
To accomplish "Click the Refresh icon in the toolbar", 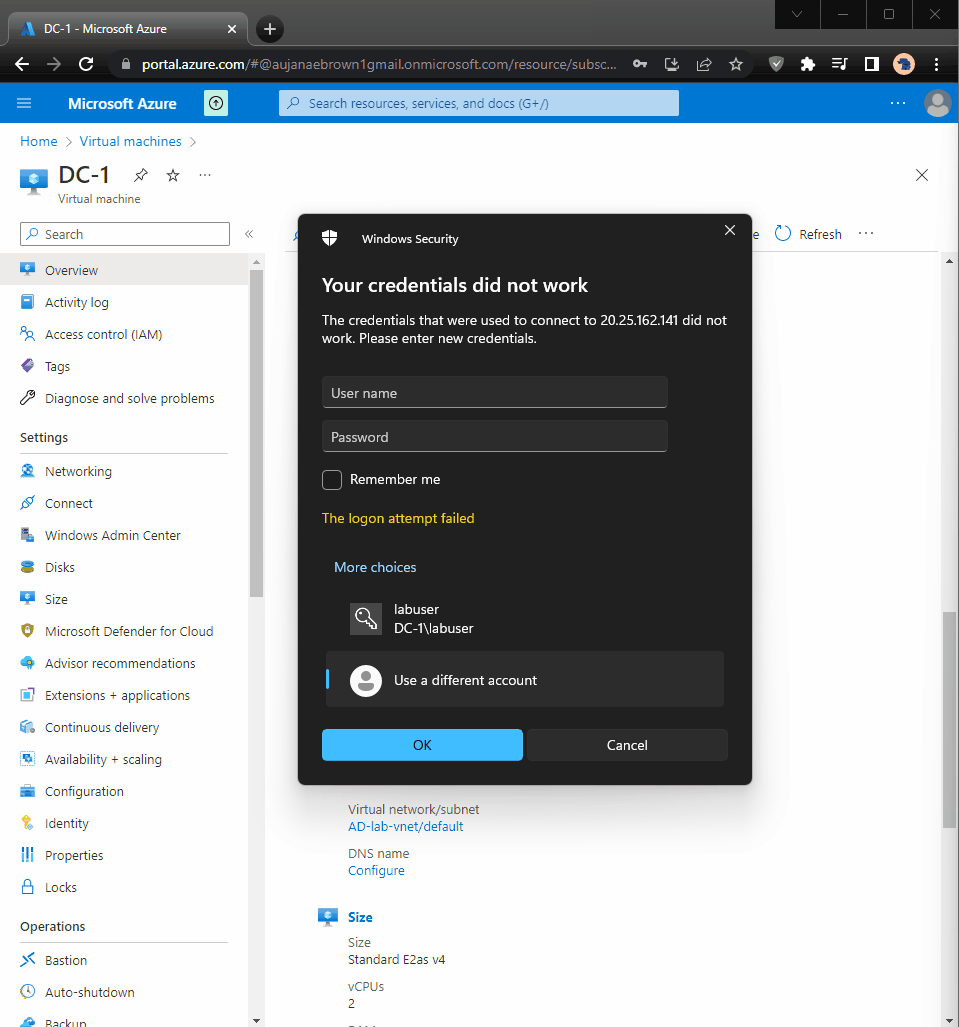I will [x=783, y=234].
